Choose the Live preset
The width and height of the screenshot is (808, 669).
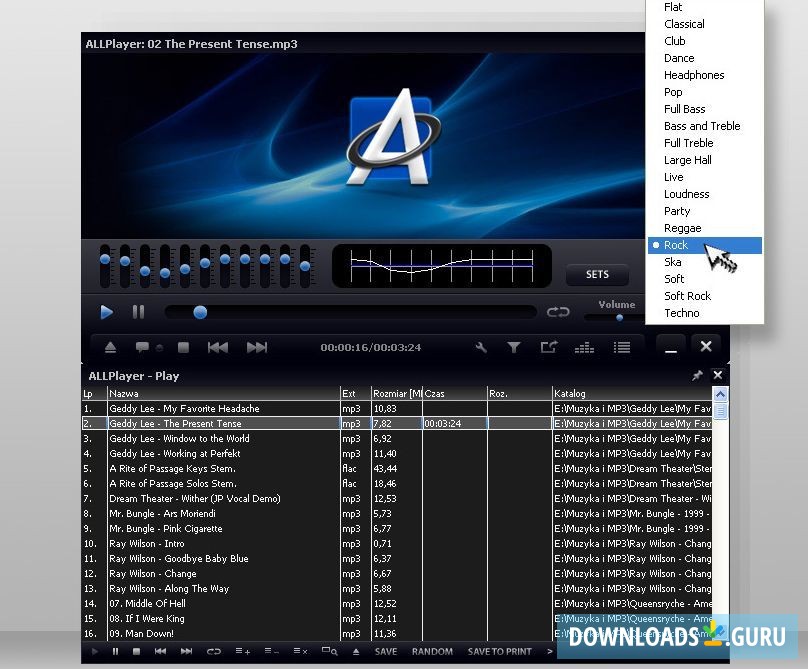pyautogui.click(x=704, y=177)
